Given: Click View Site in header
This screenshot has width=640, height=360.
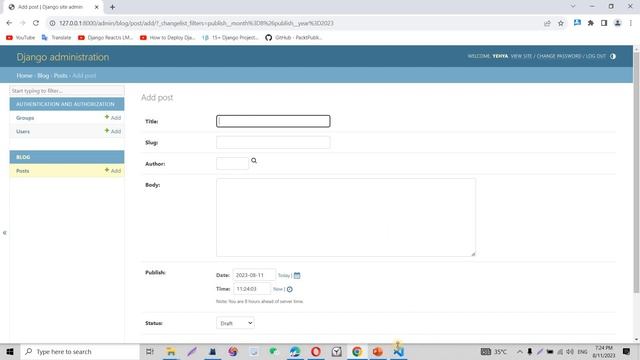Looking at the screenshot, I should (521, 56).
